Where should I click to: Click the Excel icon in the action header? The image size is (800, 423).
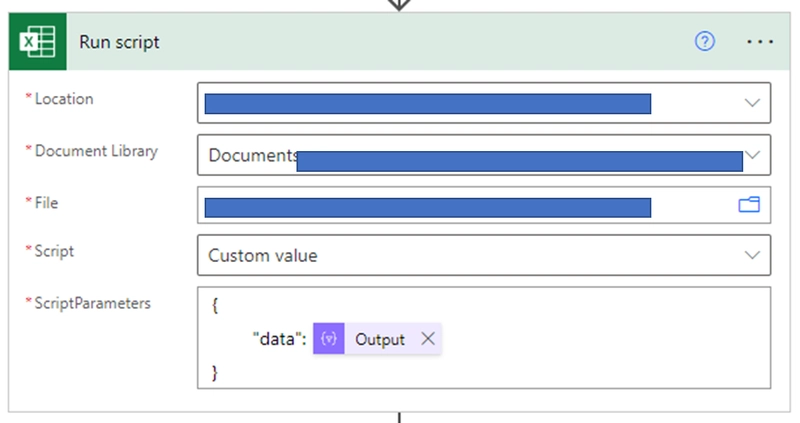[38, 42]
